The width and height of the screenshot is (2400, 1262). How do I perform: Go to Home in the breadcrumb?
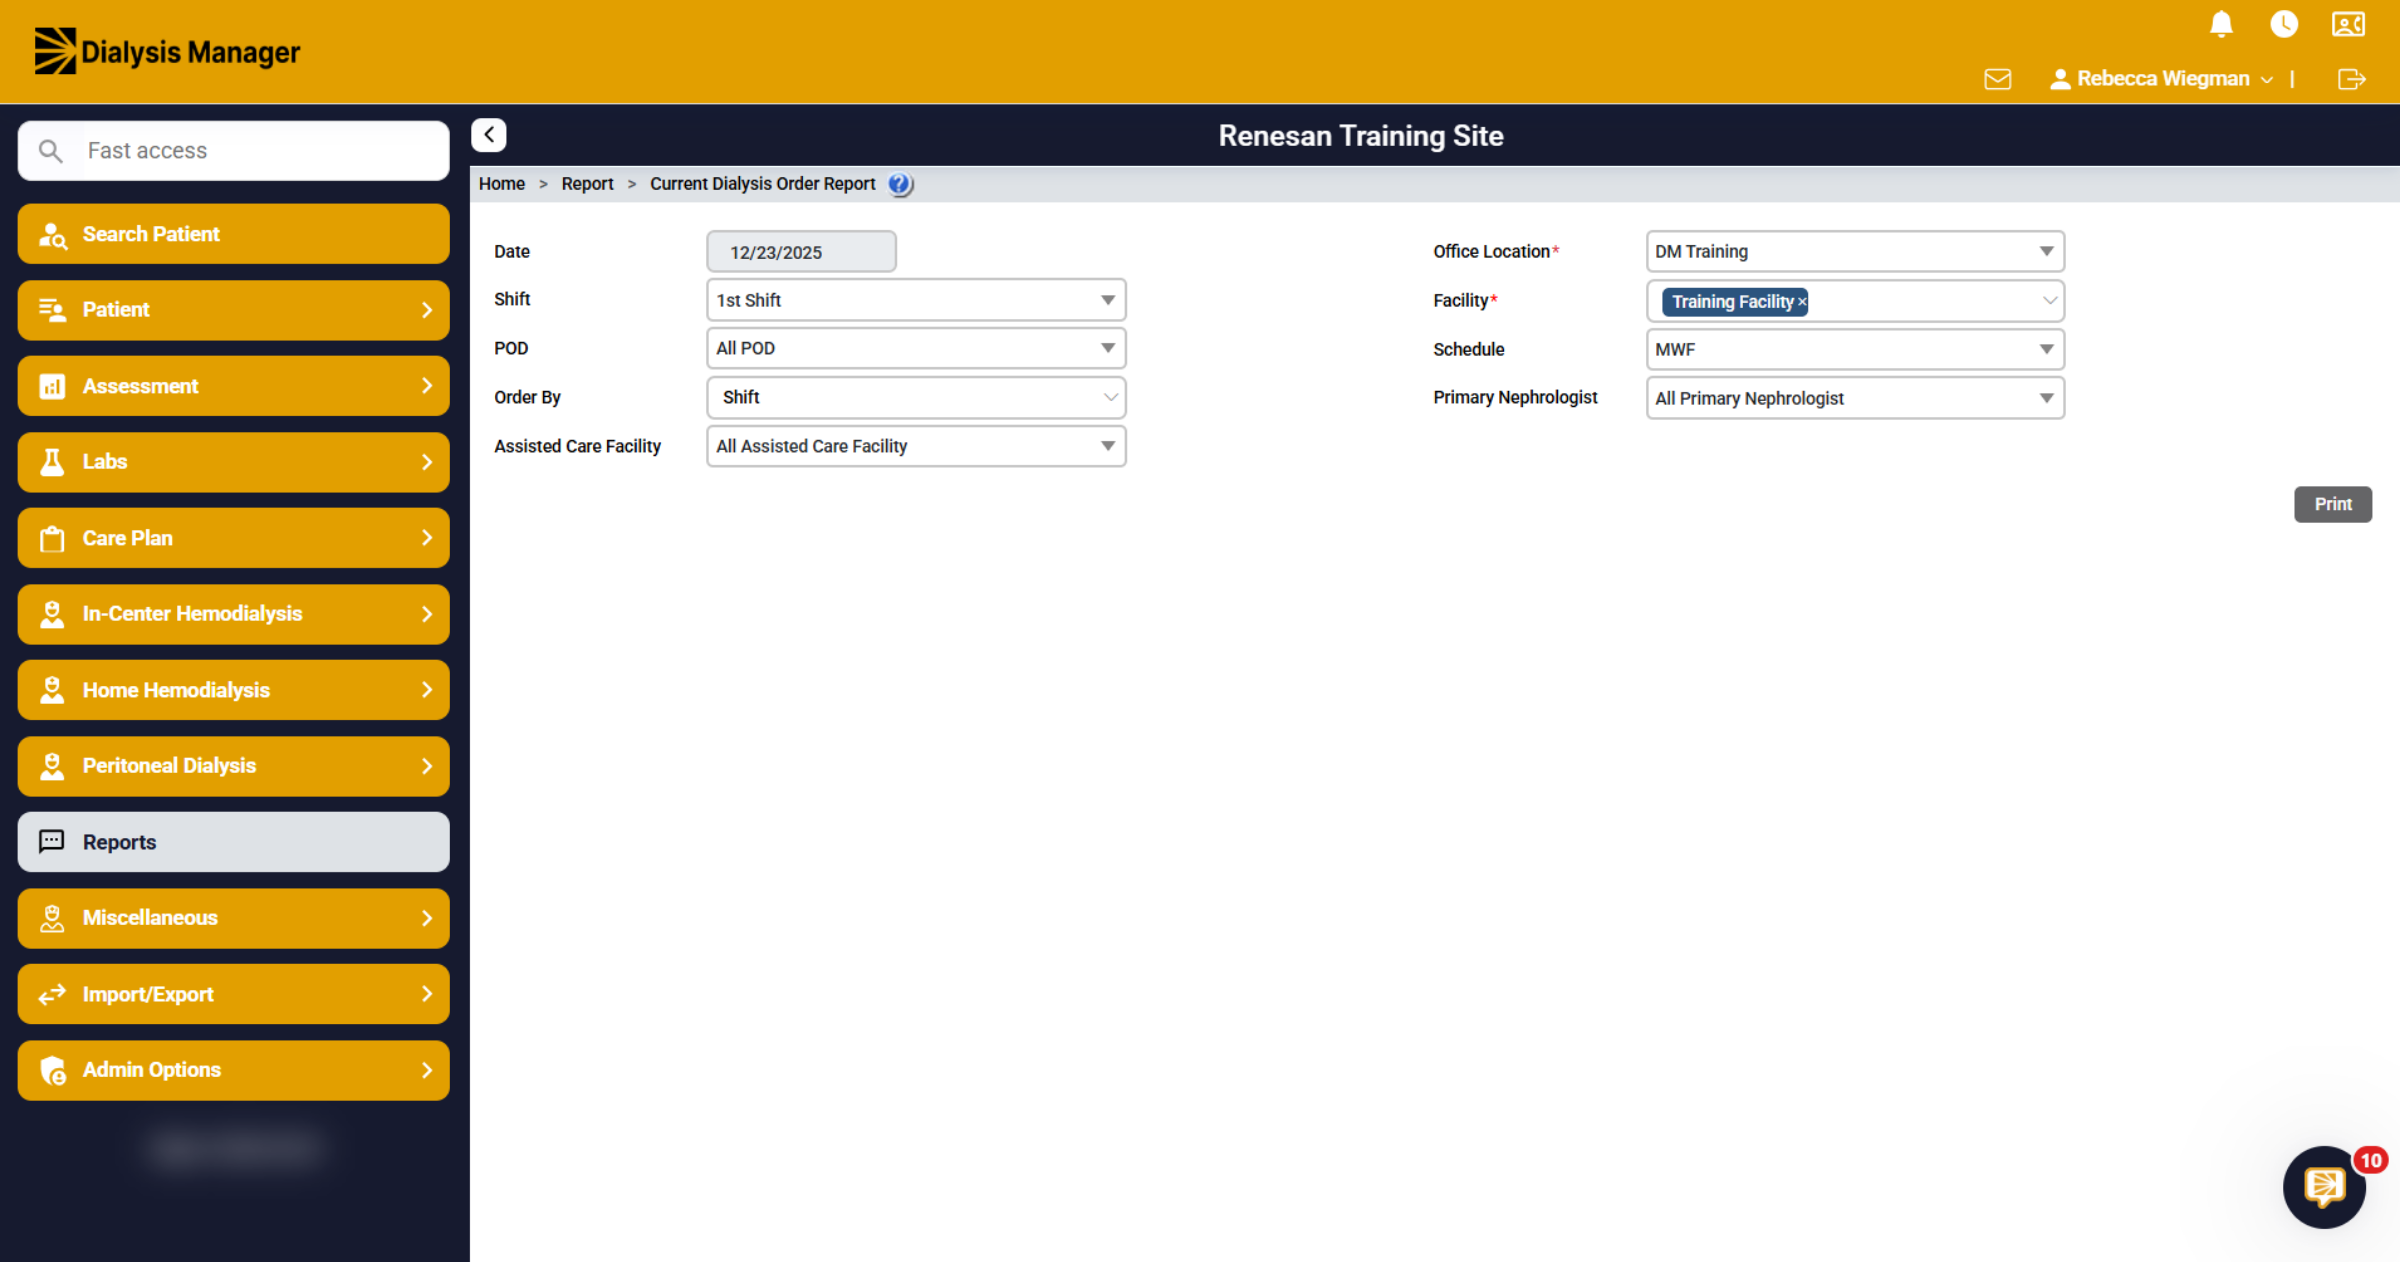[x=501, y=184]
